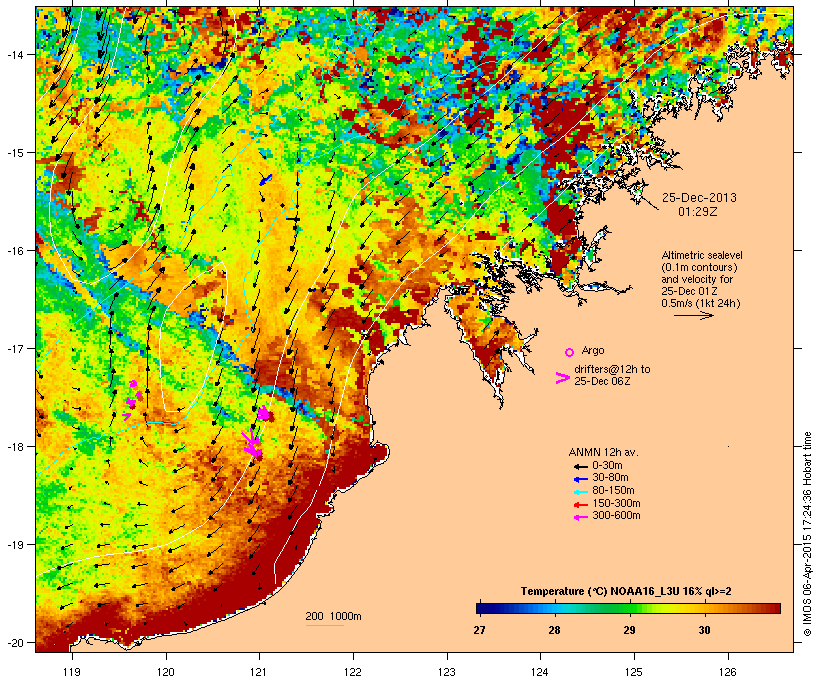Viewport: 820px width, 680px height.
Task: Click the colorbar tick label 28
Action: pos(554,630)
